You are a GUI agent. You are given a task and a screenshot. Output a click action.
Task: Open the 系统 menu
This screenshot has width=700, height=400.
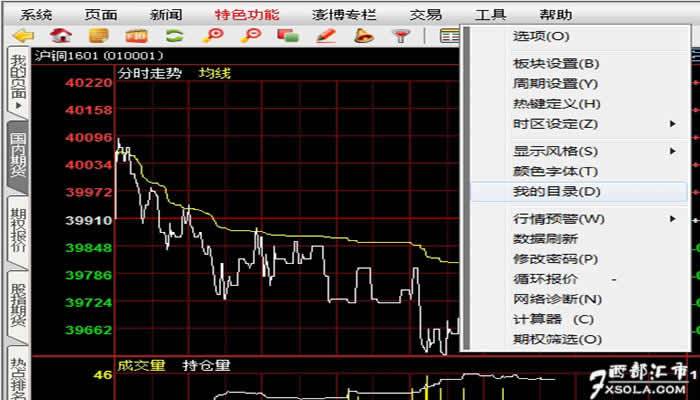(36, 15)
